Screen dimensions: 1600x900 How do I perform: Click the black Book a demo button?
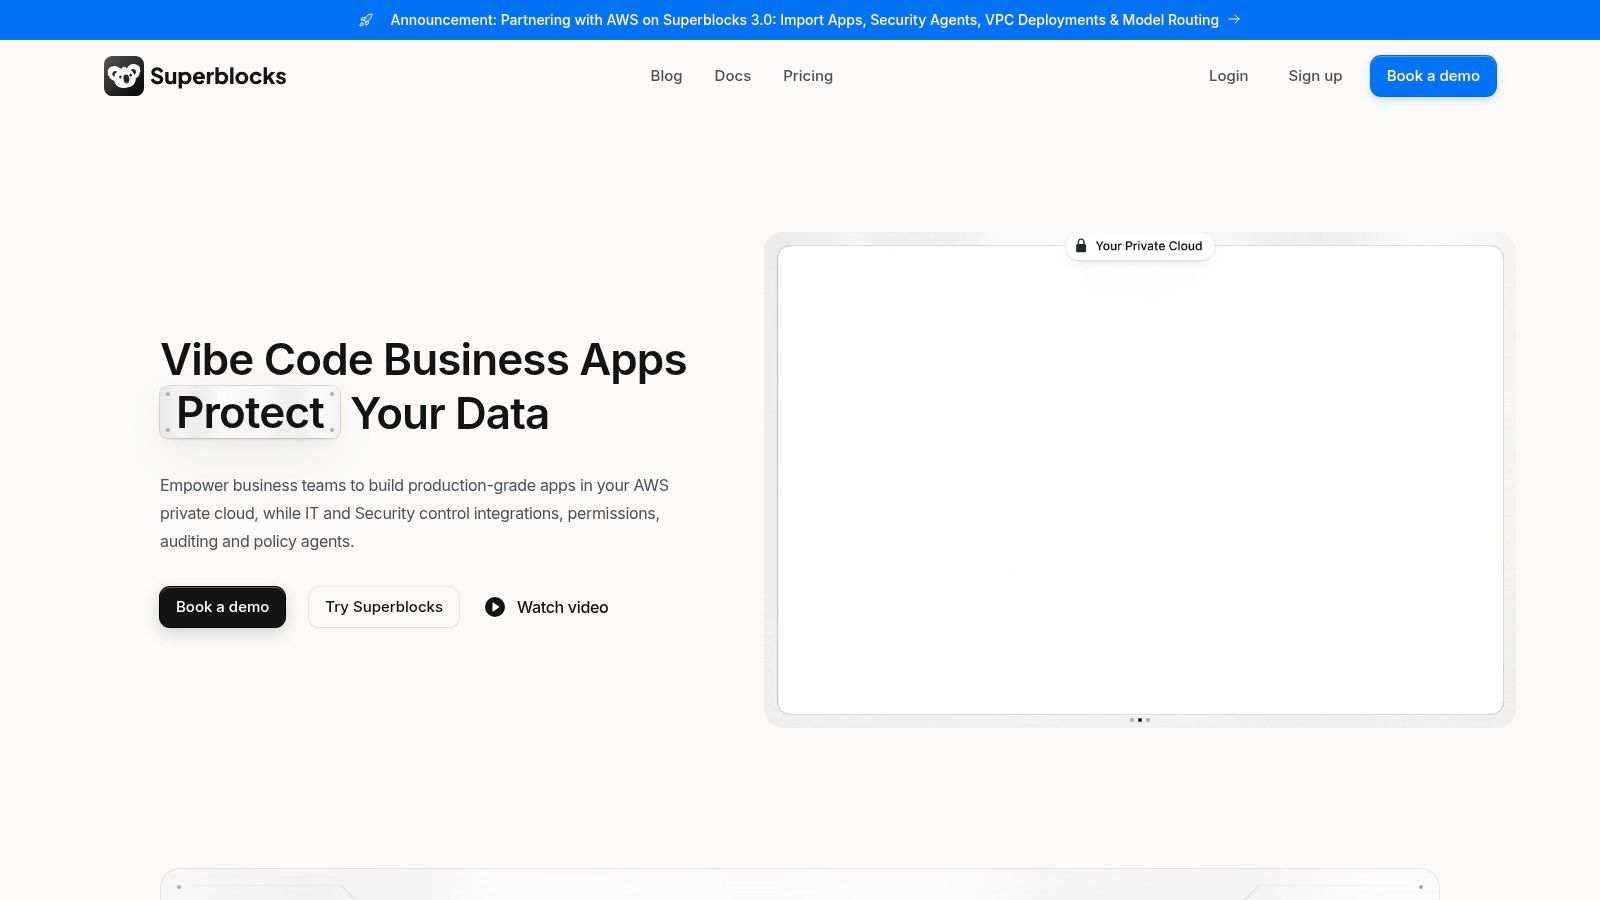(222, 607)
